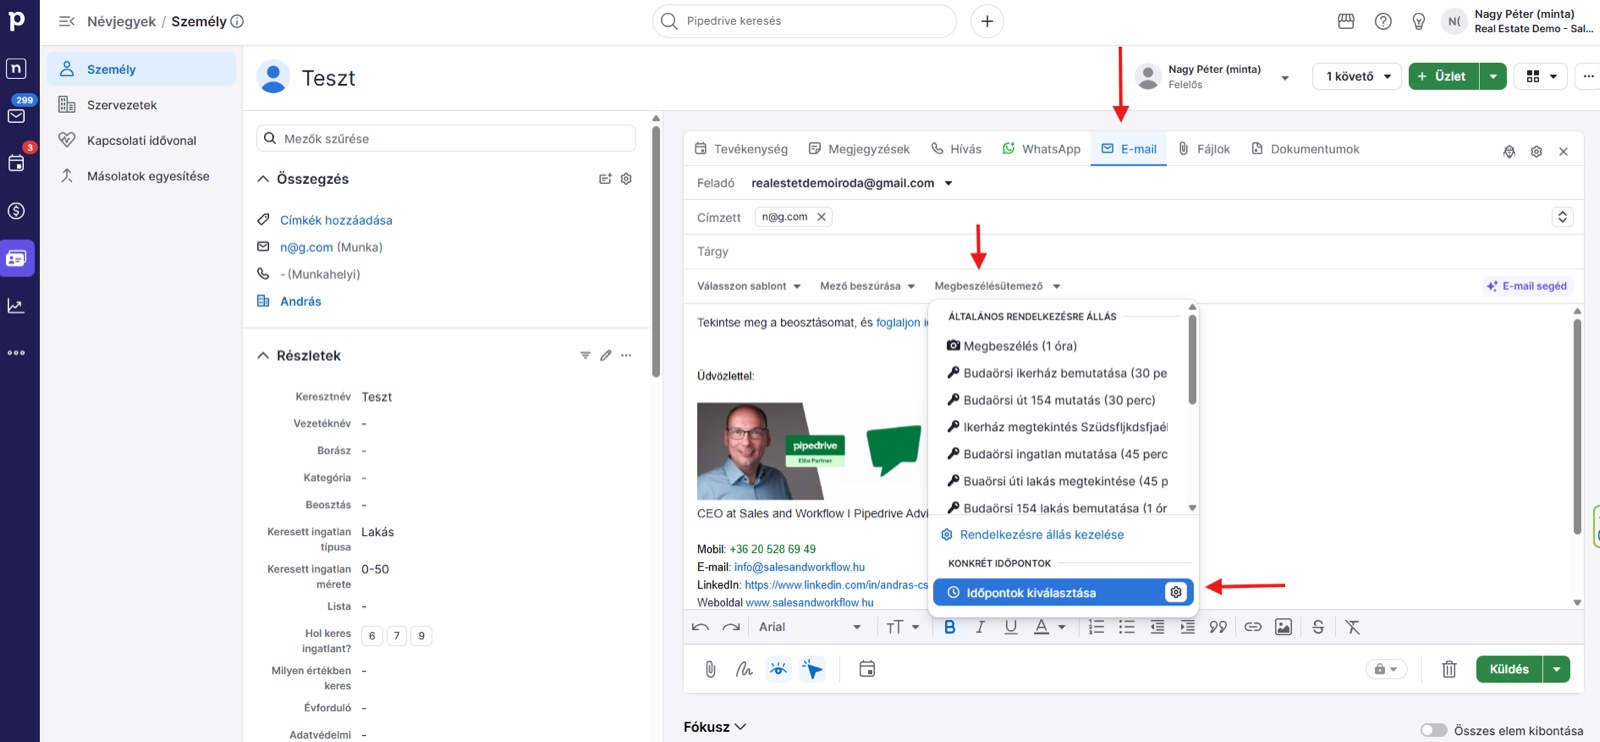Open the Sales Assistant lightbulb icon
The width and height of the screenshot is (1600, 742).
tap(1419, 21)
